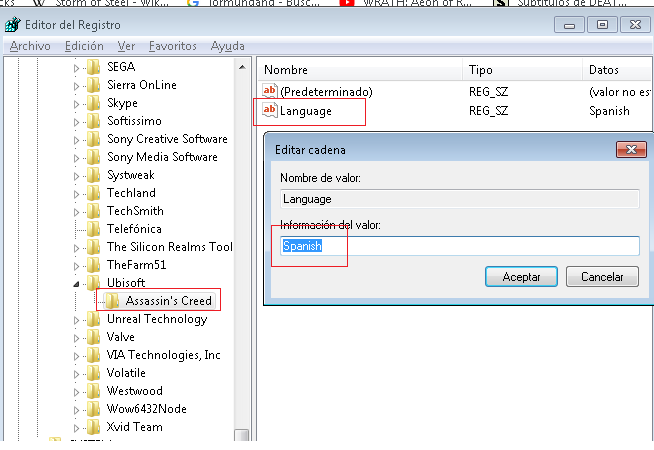Click the Cancelar button
The image size is (654, 450).
coord(602,277)
